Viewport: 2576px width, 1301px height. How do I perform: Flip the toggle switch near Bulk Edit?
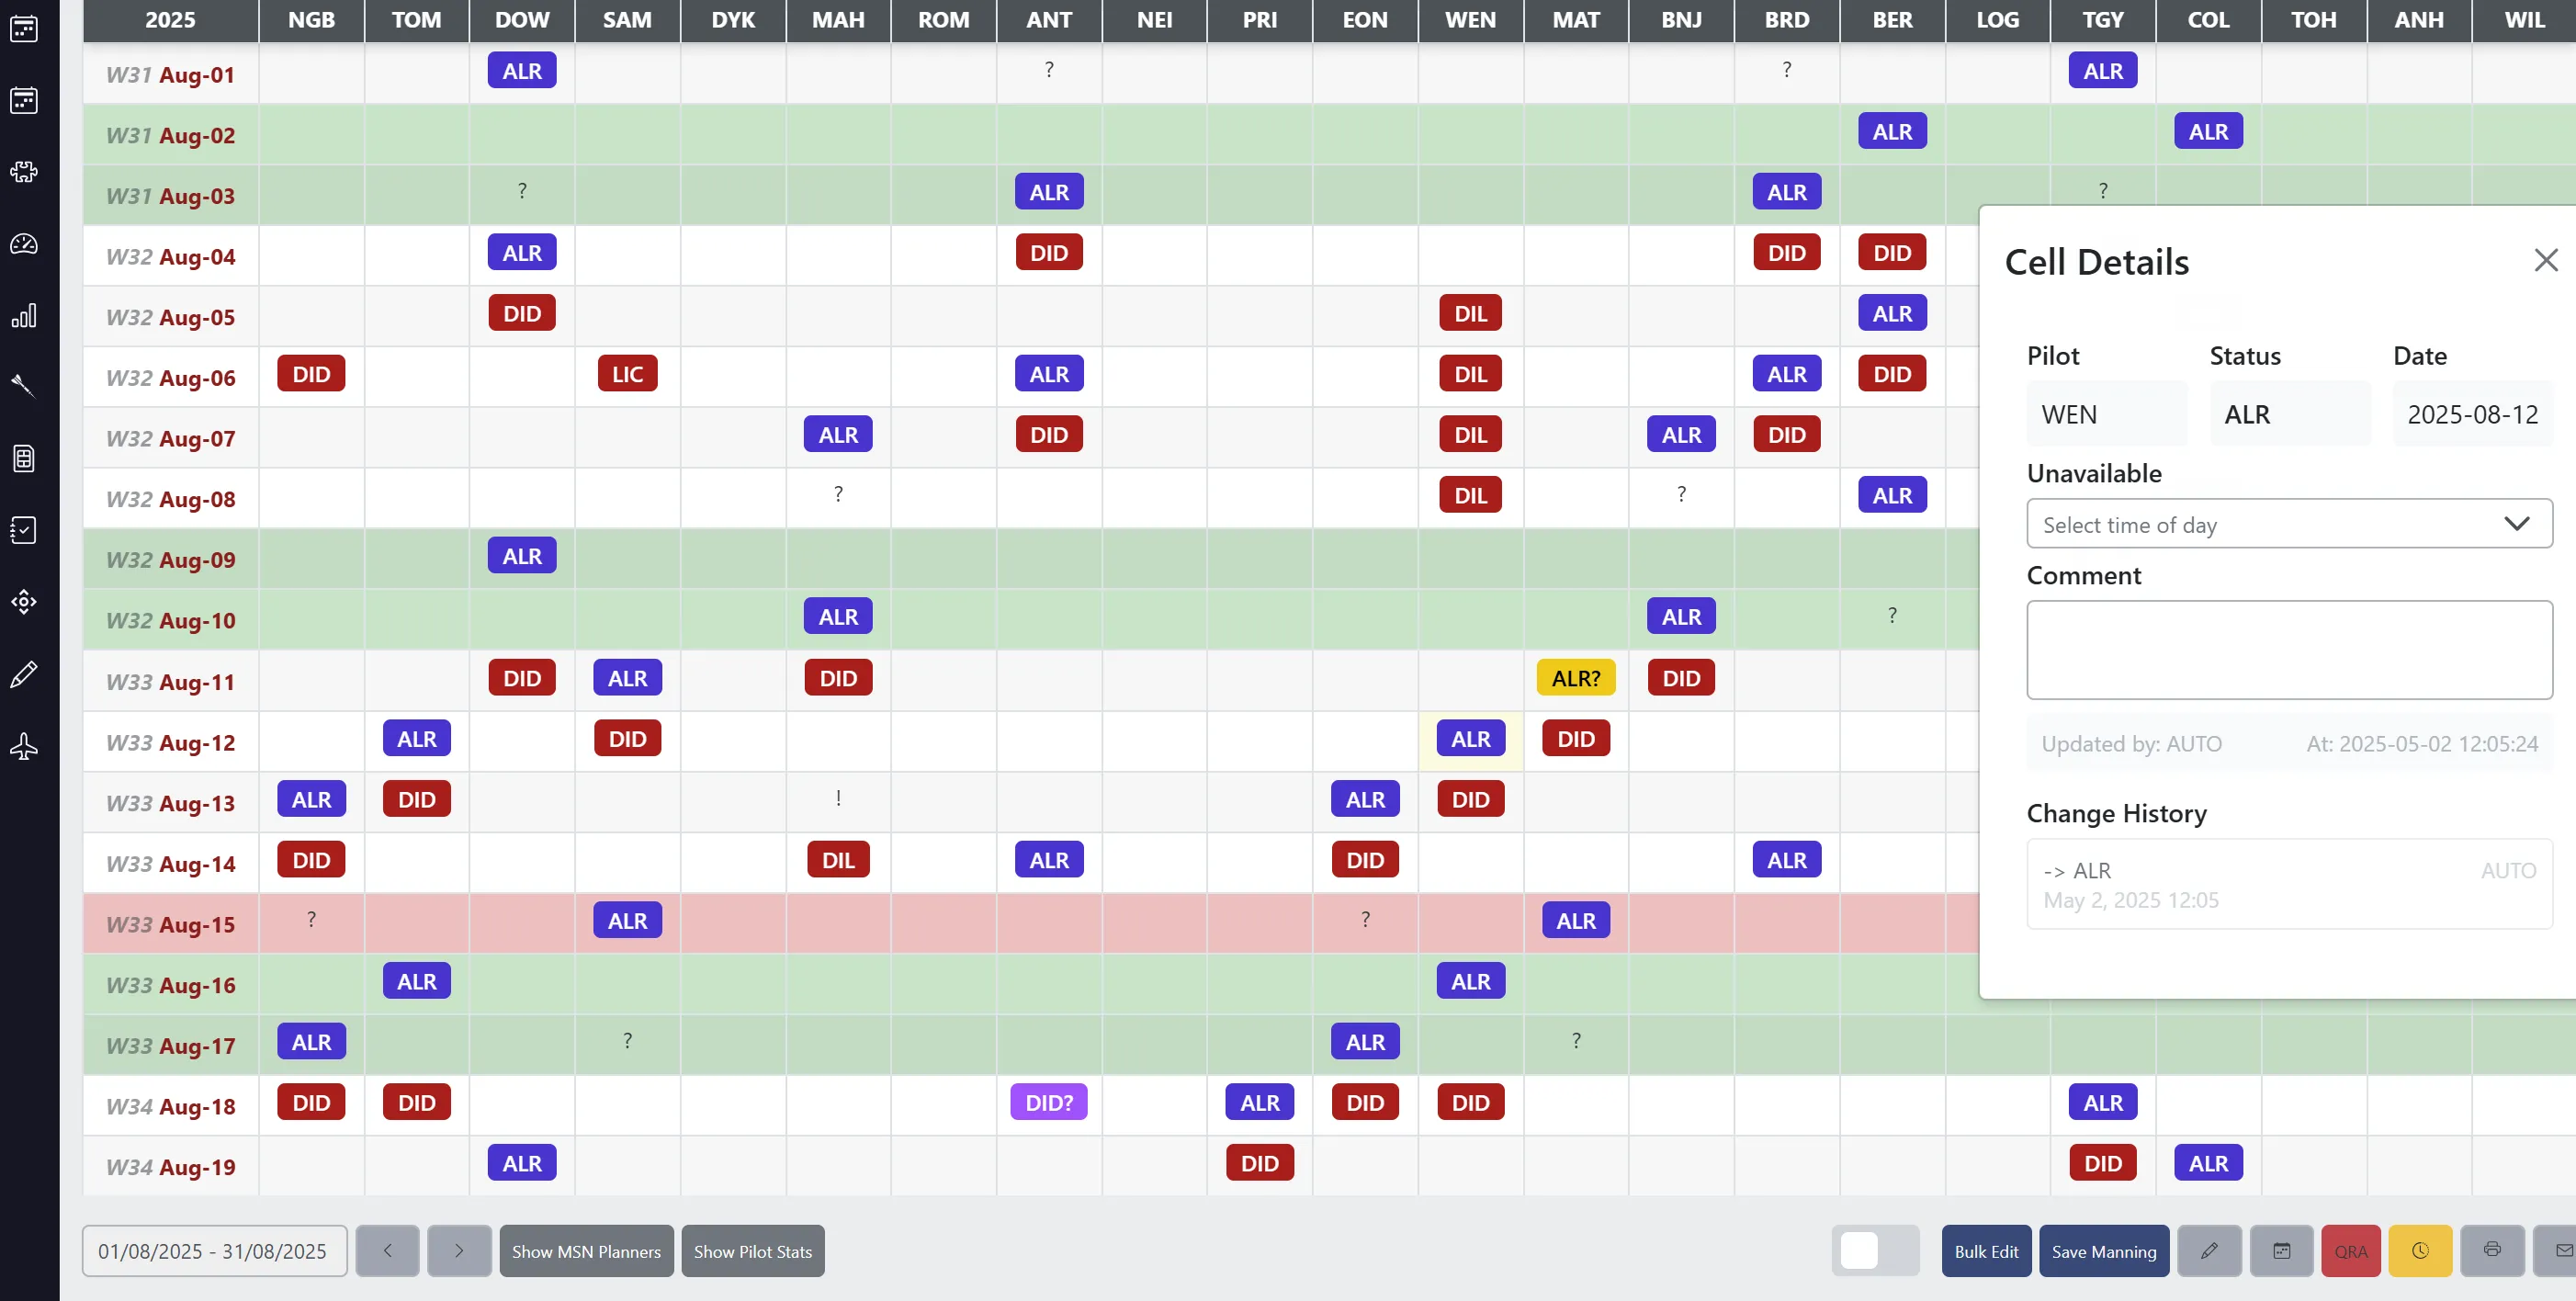click(x=1875, y=1250)
